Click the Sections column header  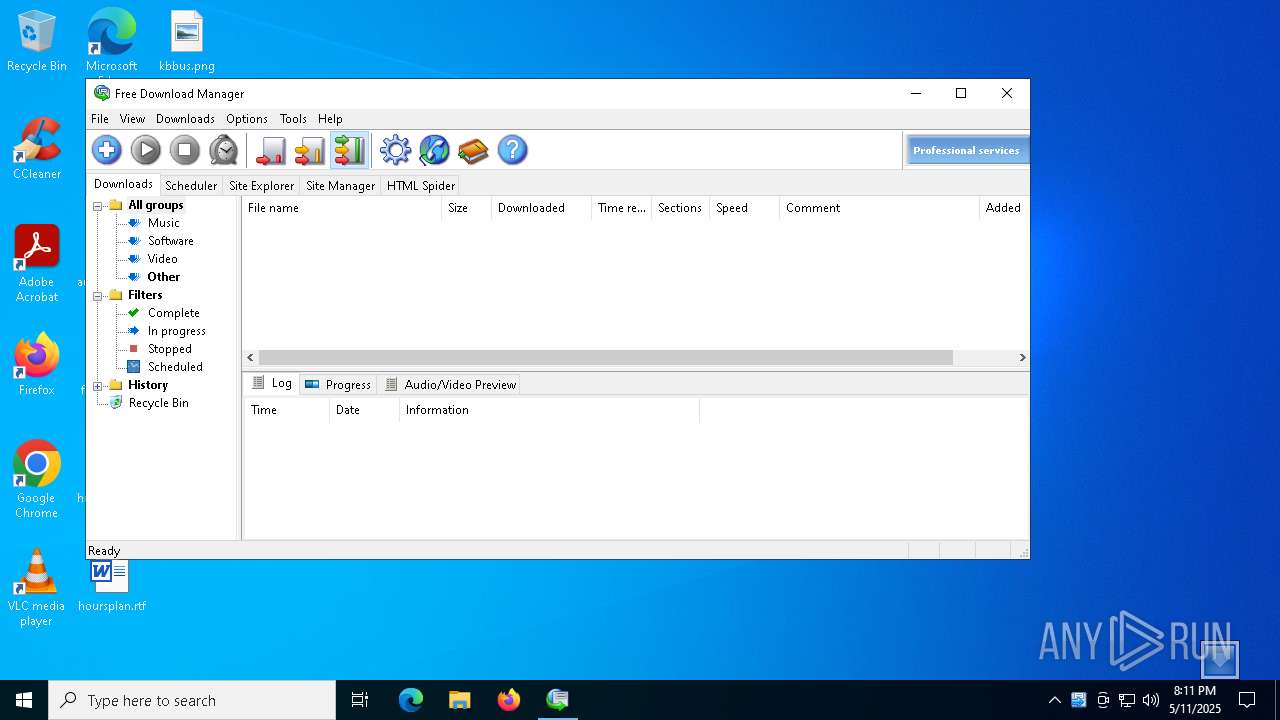click(680, 208)
